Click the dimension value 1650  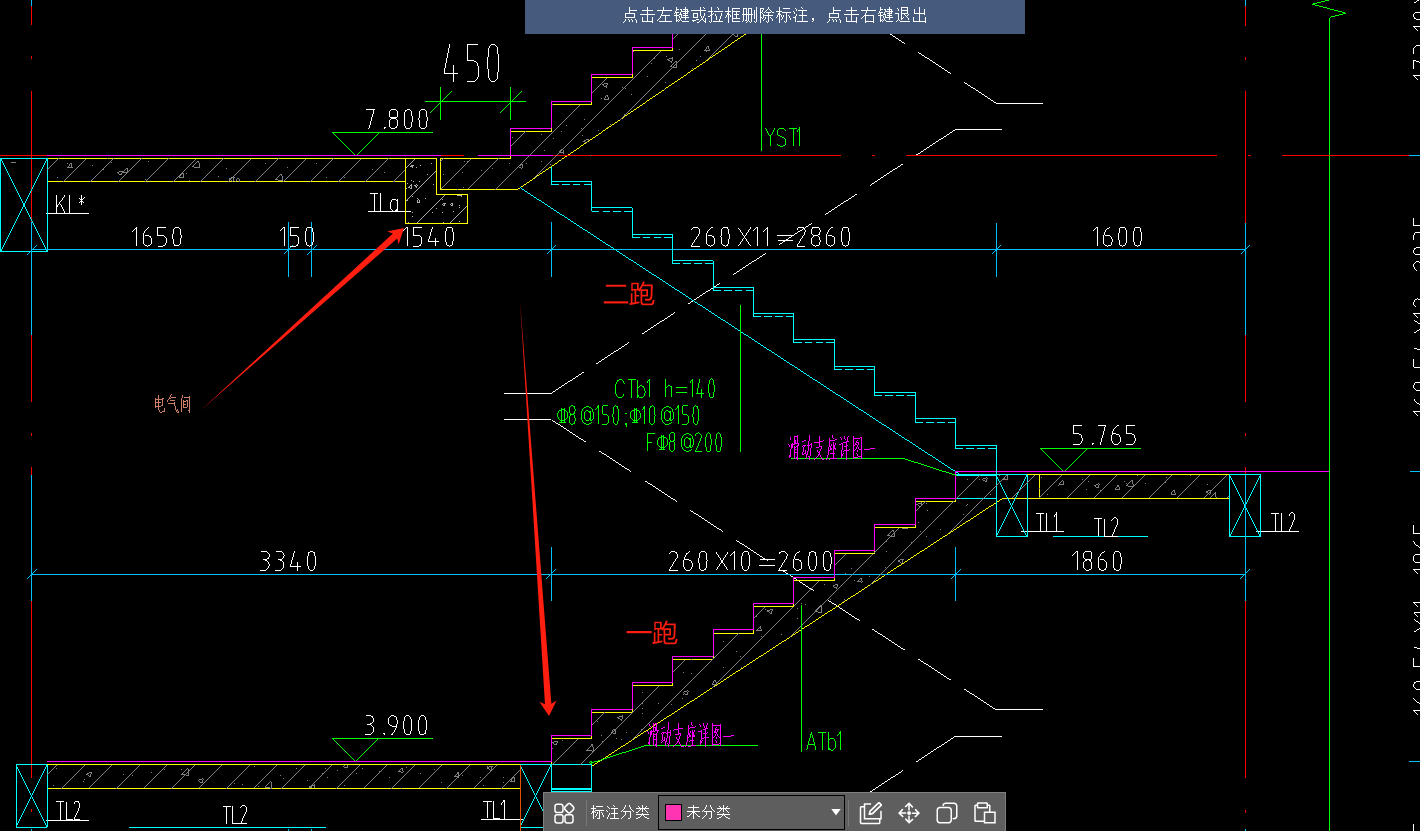pos(157,237)
